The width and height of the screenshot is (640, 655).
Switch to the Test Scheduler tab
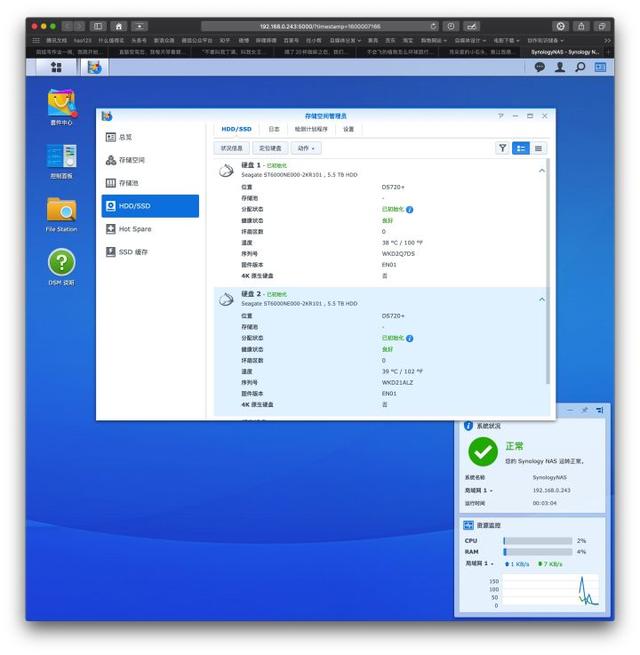click(x=311, y=129)
